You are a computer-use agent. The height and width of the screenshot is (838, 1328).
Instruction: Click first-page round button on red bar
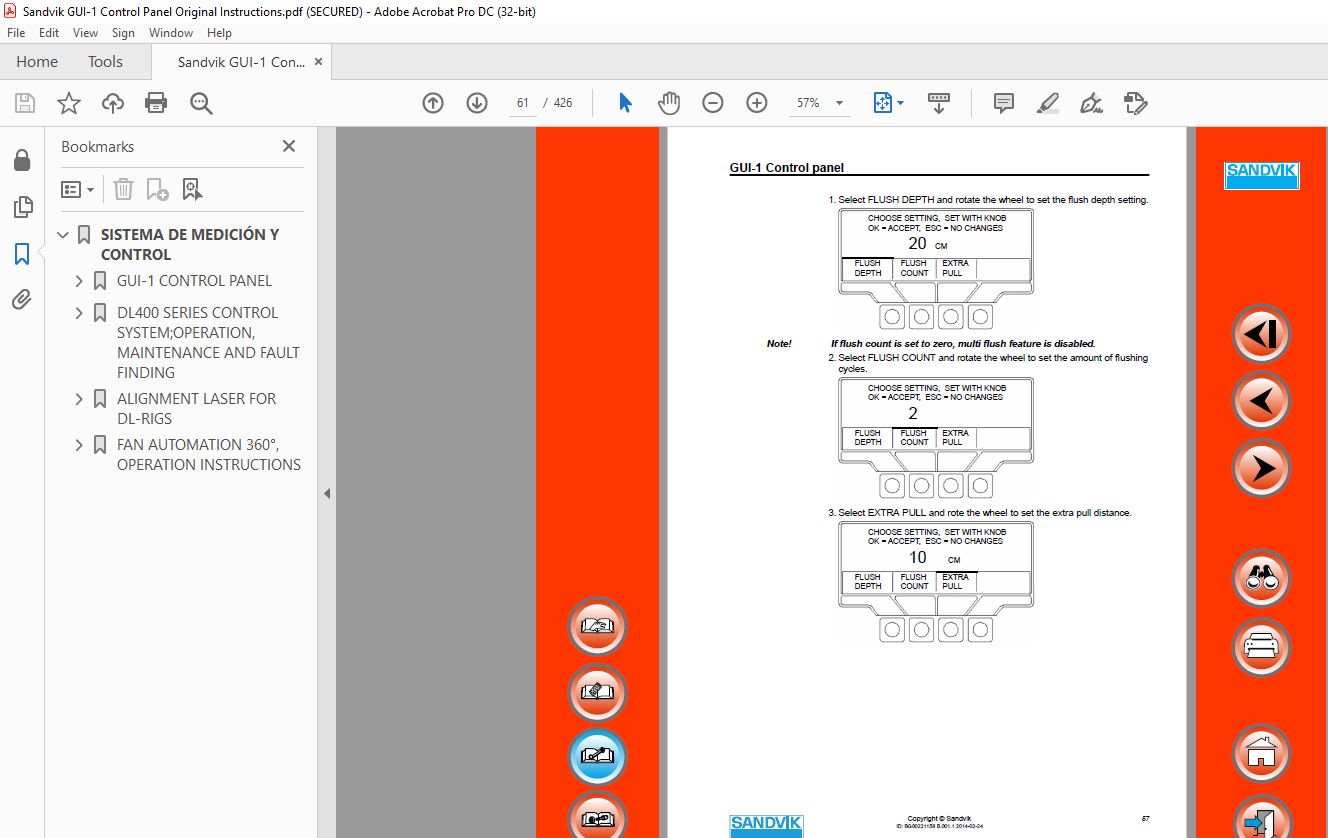click(1261, 334)
